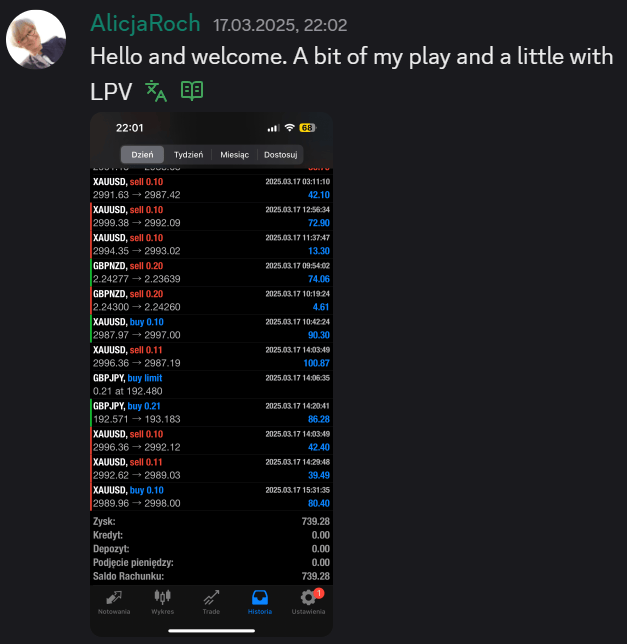Switch to the Miesiąc period segment
Screen dimensions: 627x644
(234, 155)
